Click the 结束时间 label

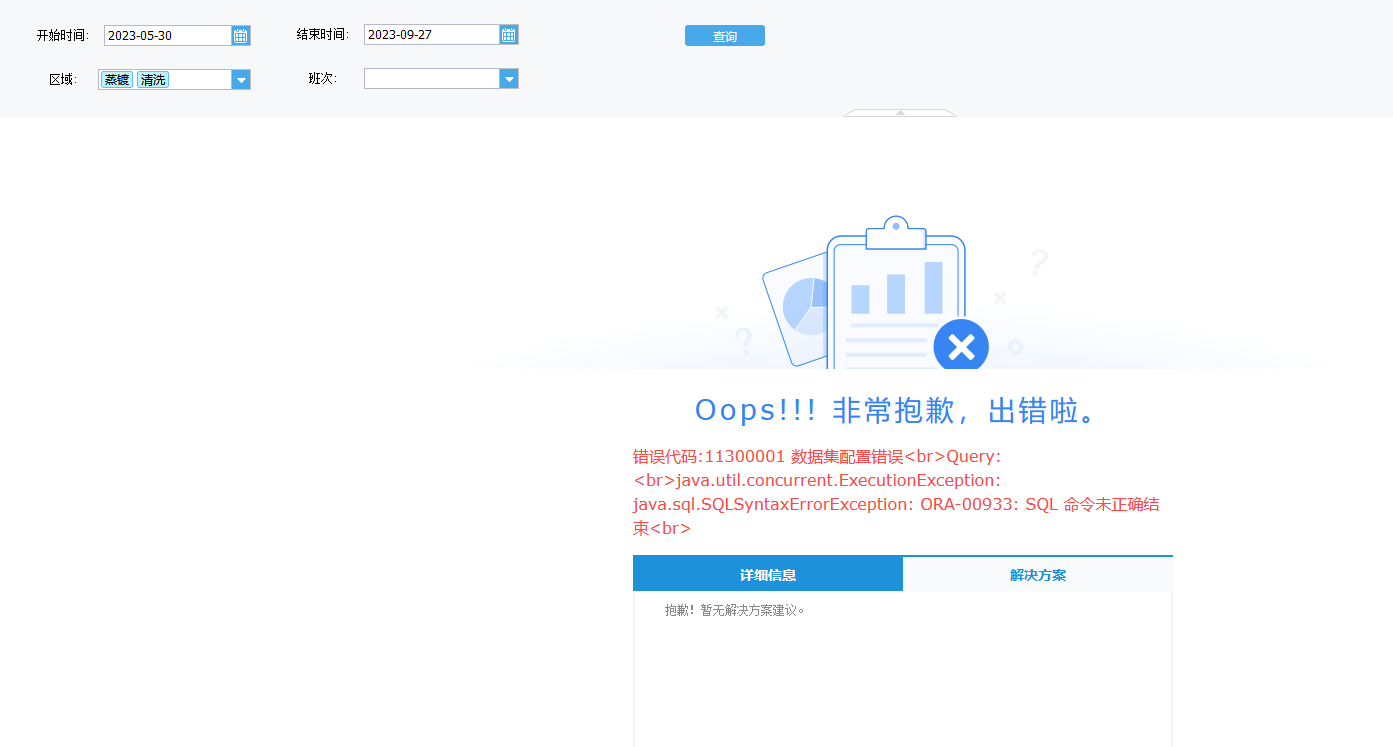point(323,35)
